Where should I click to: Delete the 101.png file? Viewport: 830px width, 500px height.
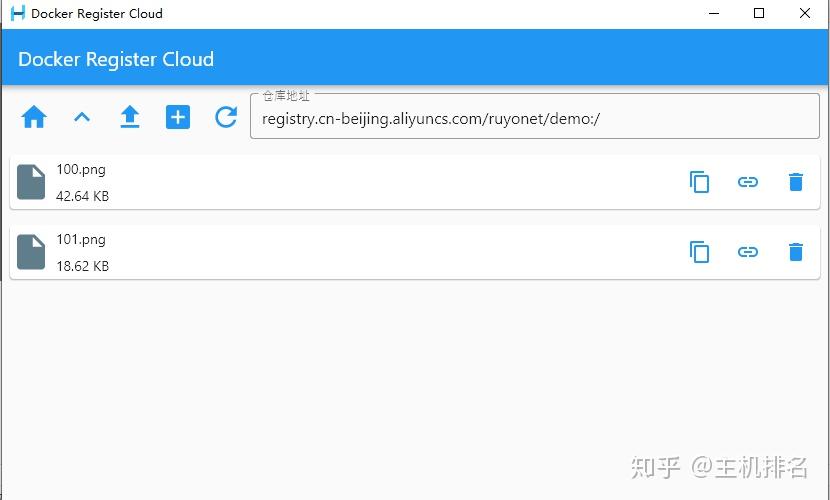point(796,252)
